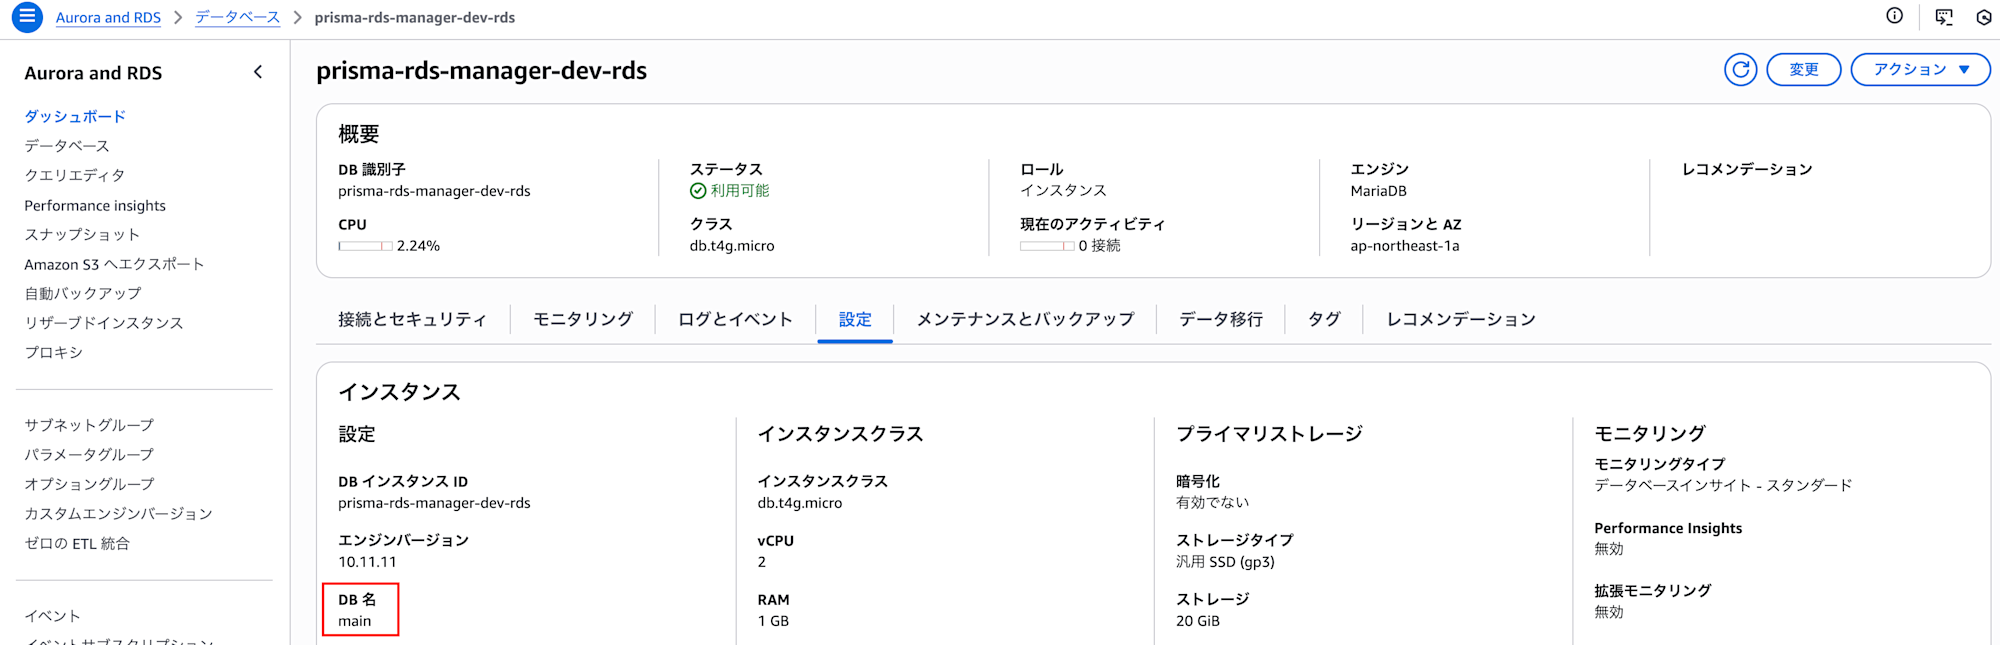Click the info icon in top bar
The height and width of the screenshot is (645, 2000).
click(1894, 16)
